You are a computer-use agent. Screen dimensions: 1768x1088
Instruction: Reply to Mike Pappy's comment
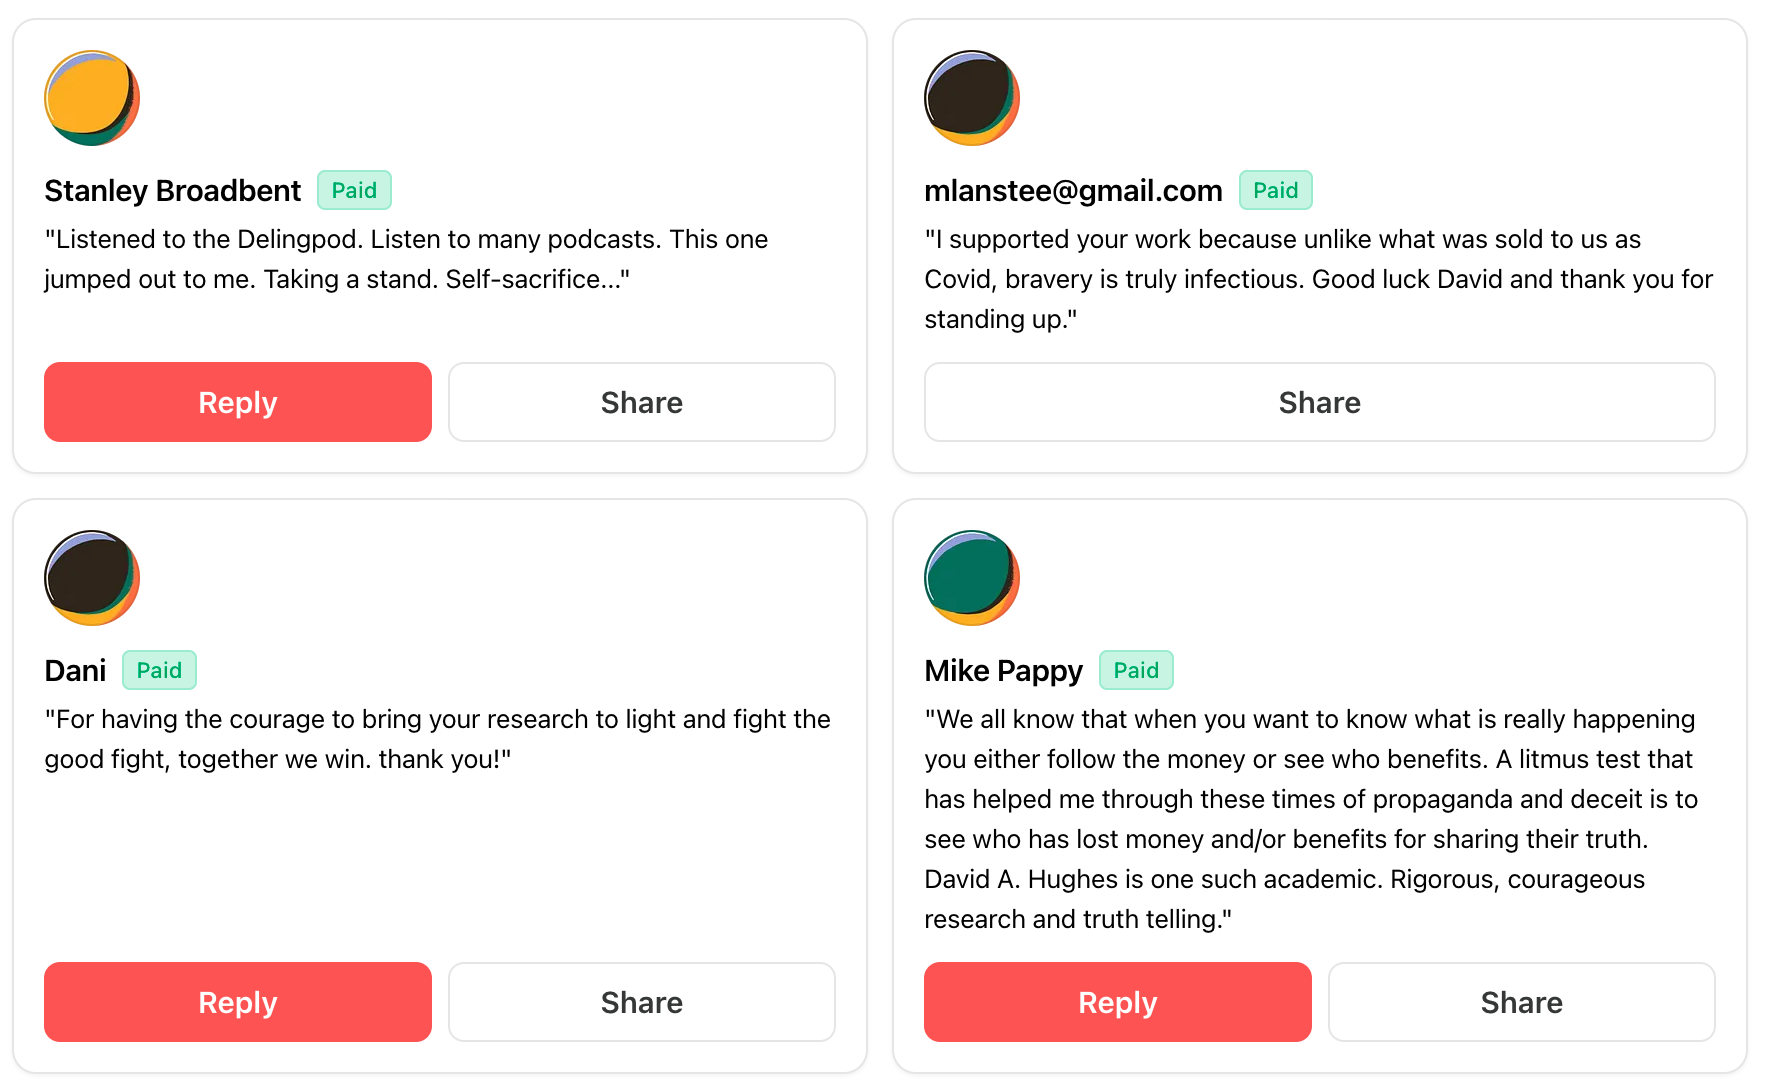1117,1002
